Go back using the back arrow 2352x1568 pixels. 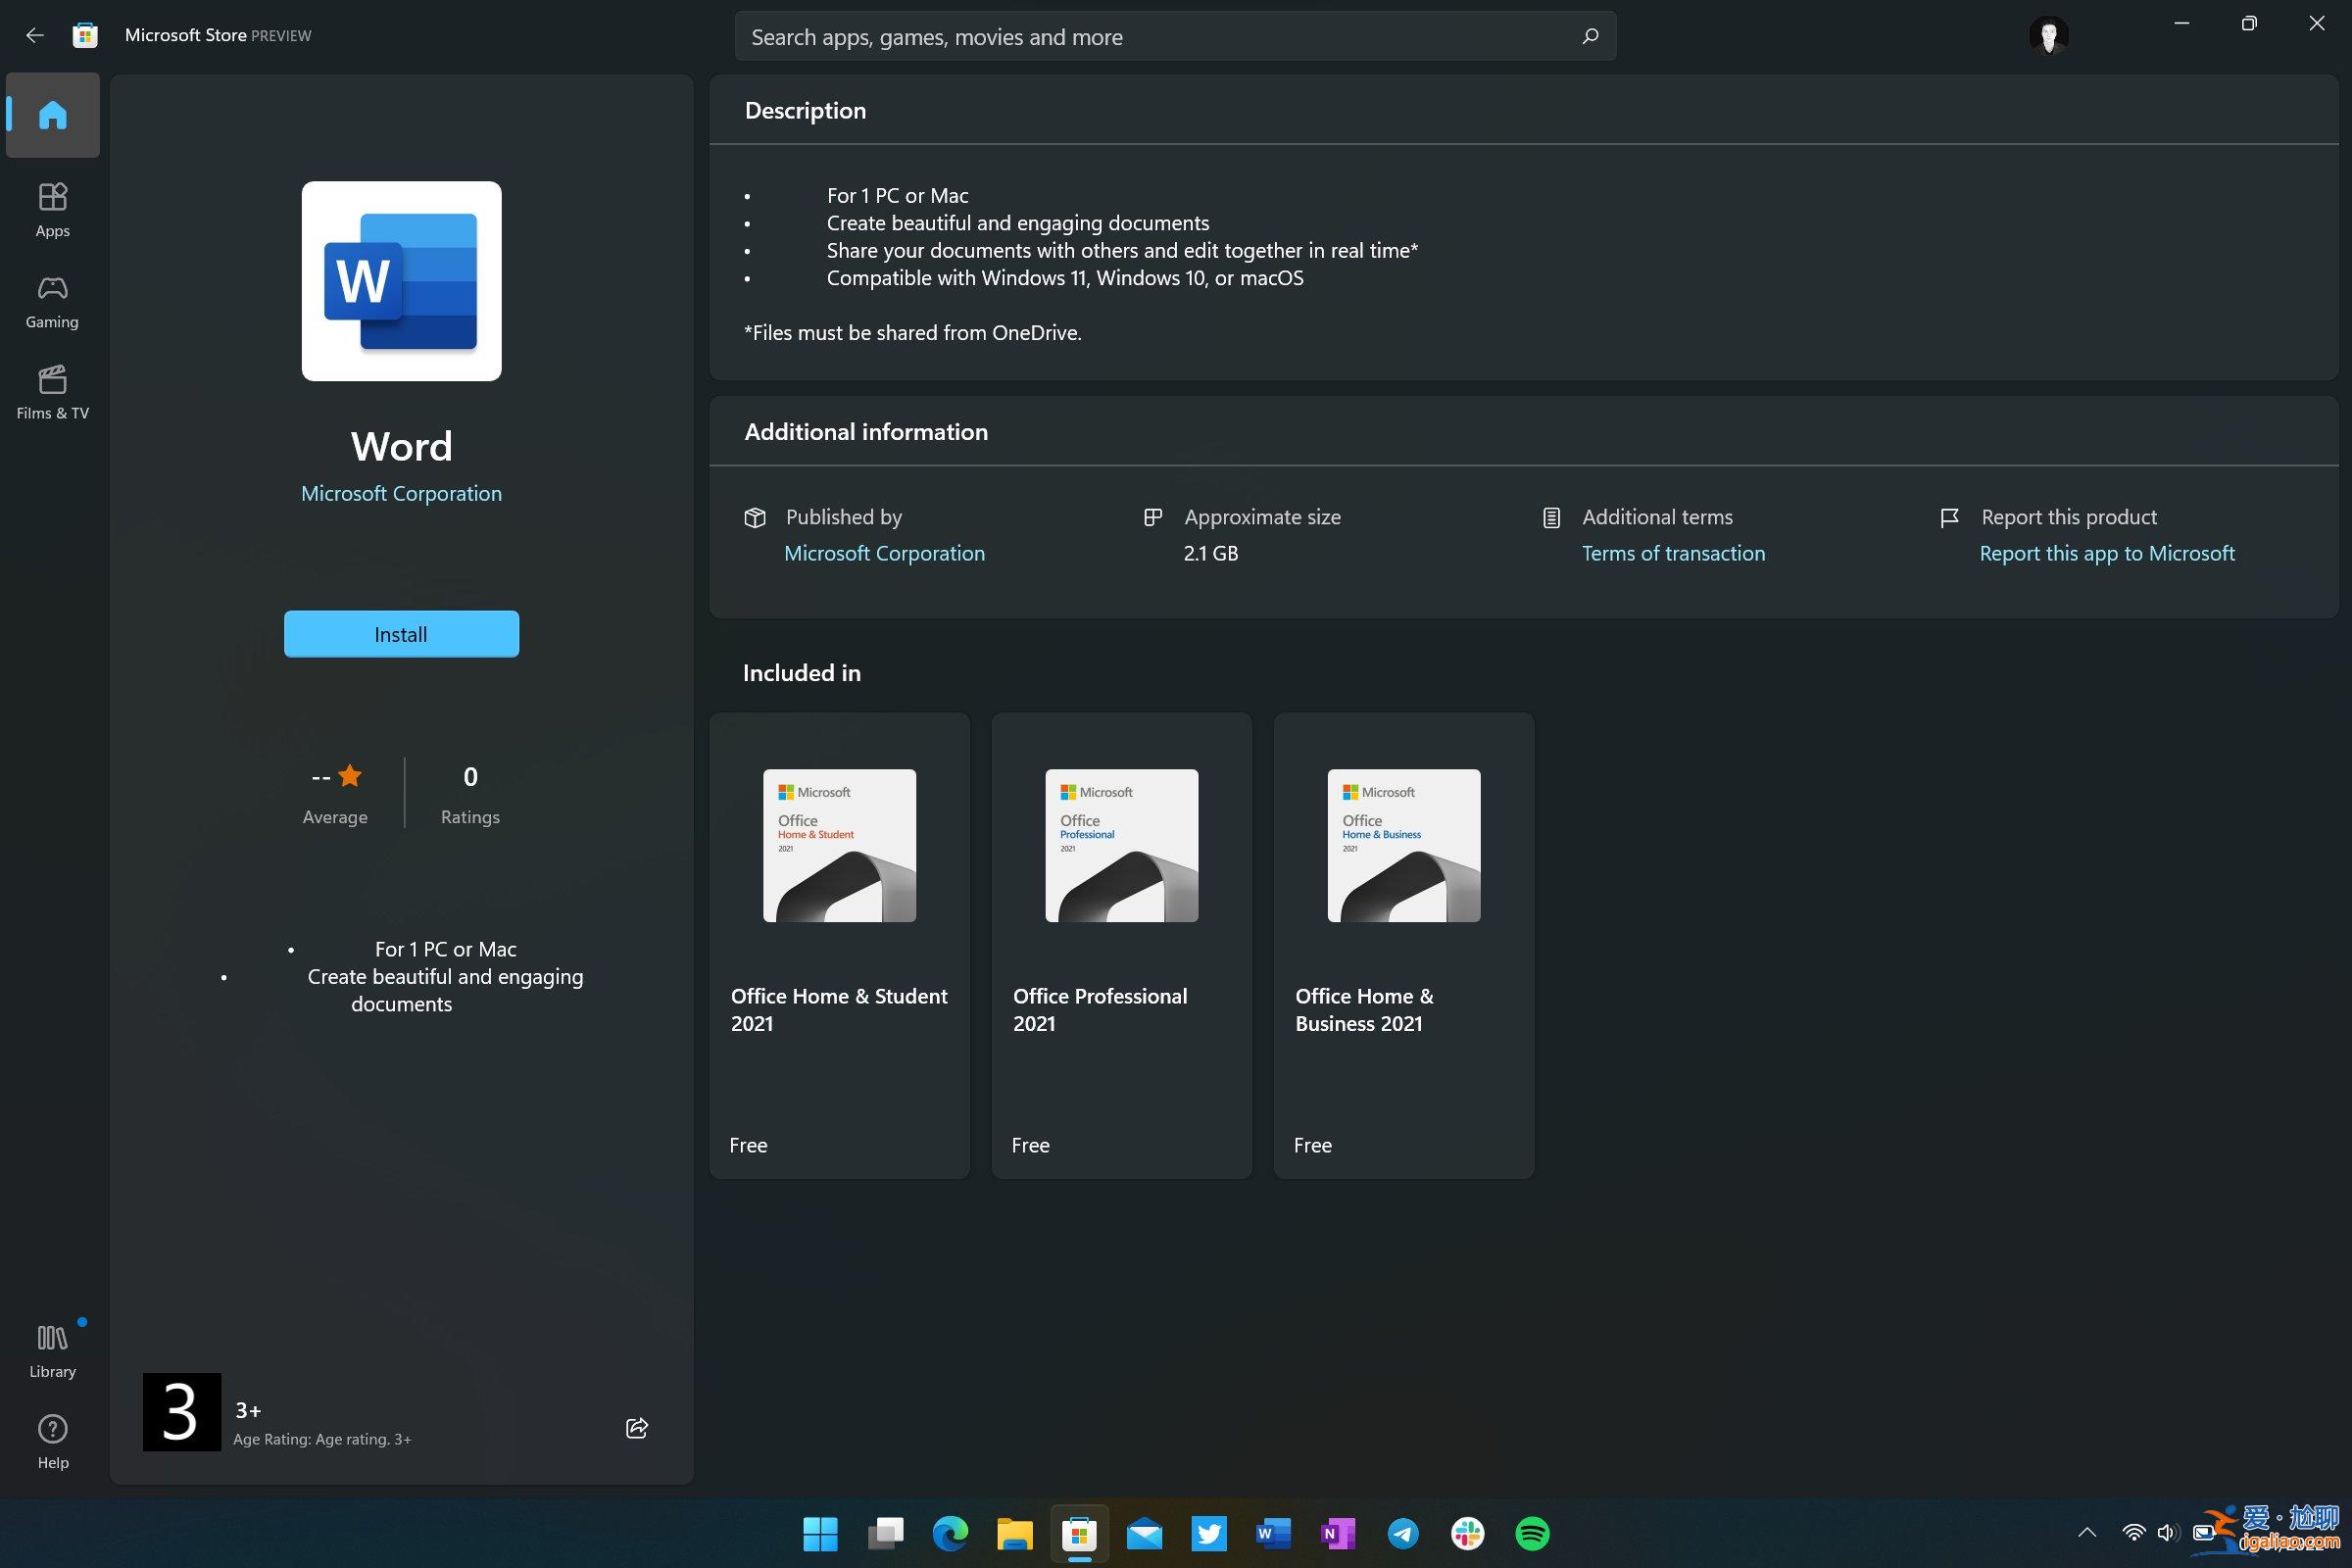(35, 36)
